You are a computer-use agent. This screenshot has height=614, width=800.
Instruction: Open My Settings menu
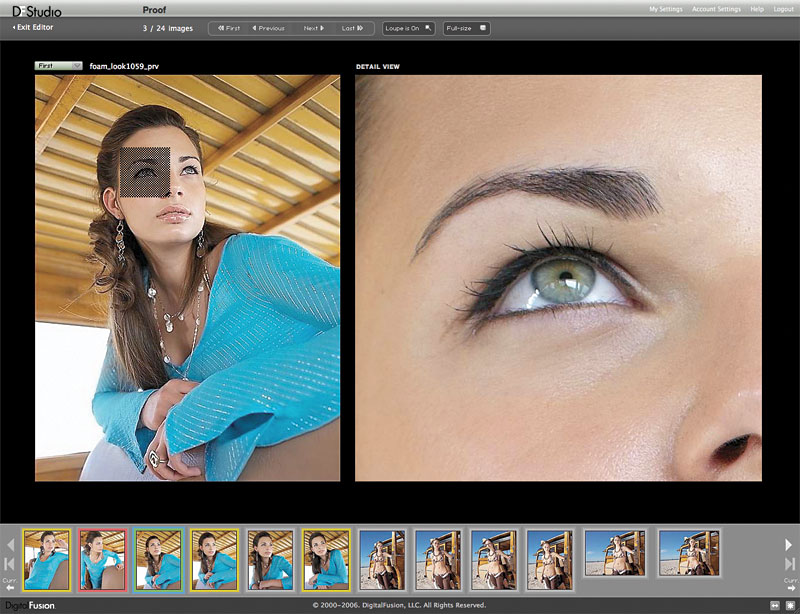[666, 9]
